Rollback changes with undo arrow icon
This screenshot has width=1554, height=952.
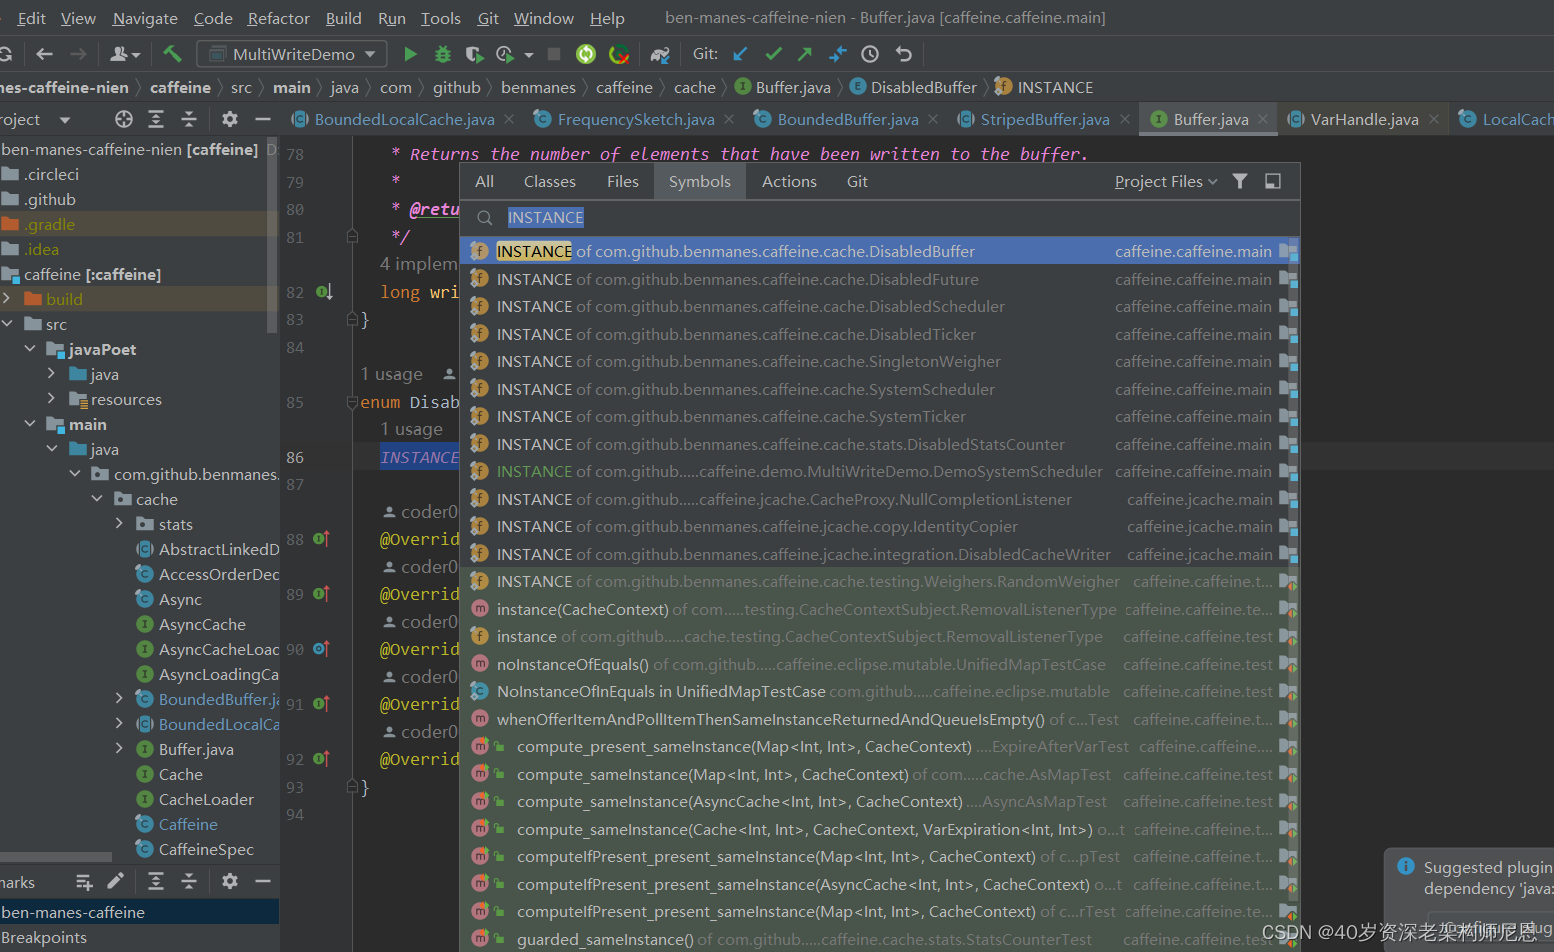point(903,54)
